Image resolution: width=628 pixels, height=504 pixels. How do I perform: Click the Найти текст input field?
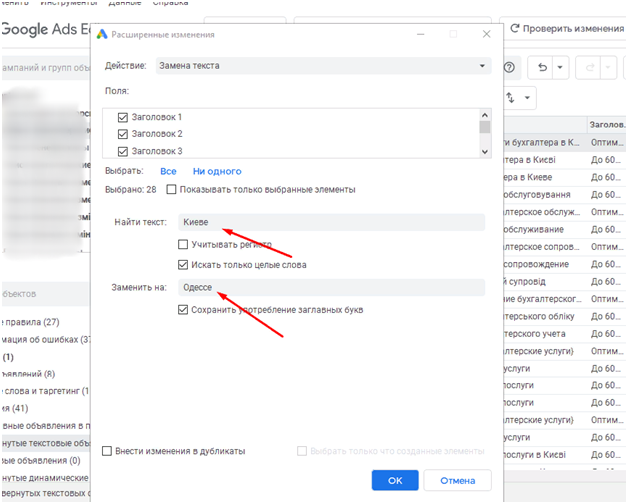[x=332, y=222]
